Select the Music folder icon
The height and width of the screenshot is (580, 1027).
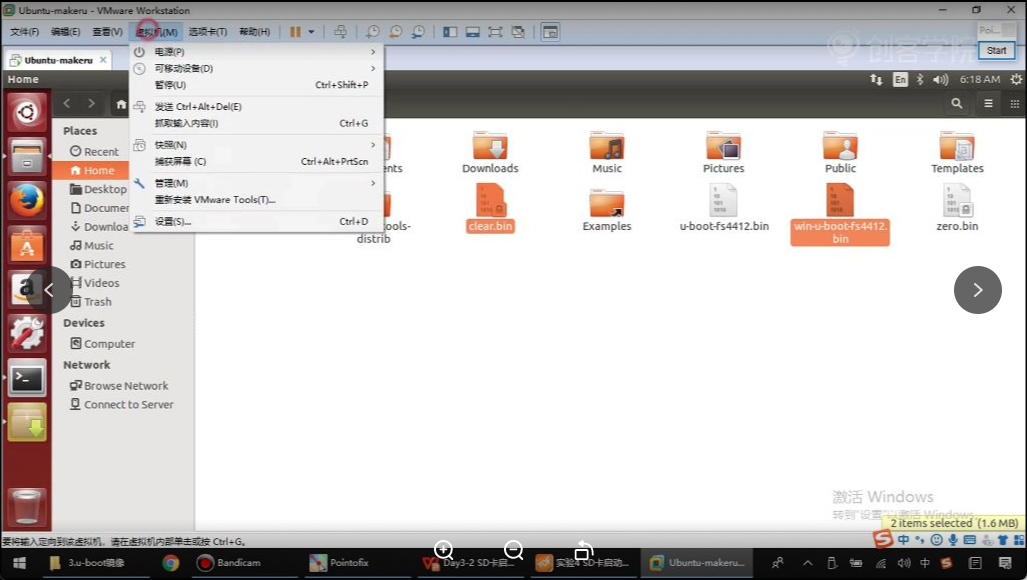[607, 145]
